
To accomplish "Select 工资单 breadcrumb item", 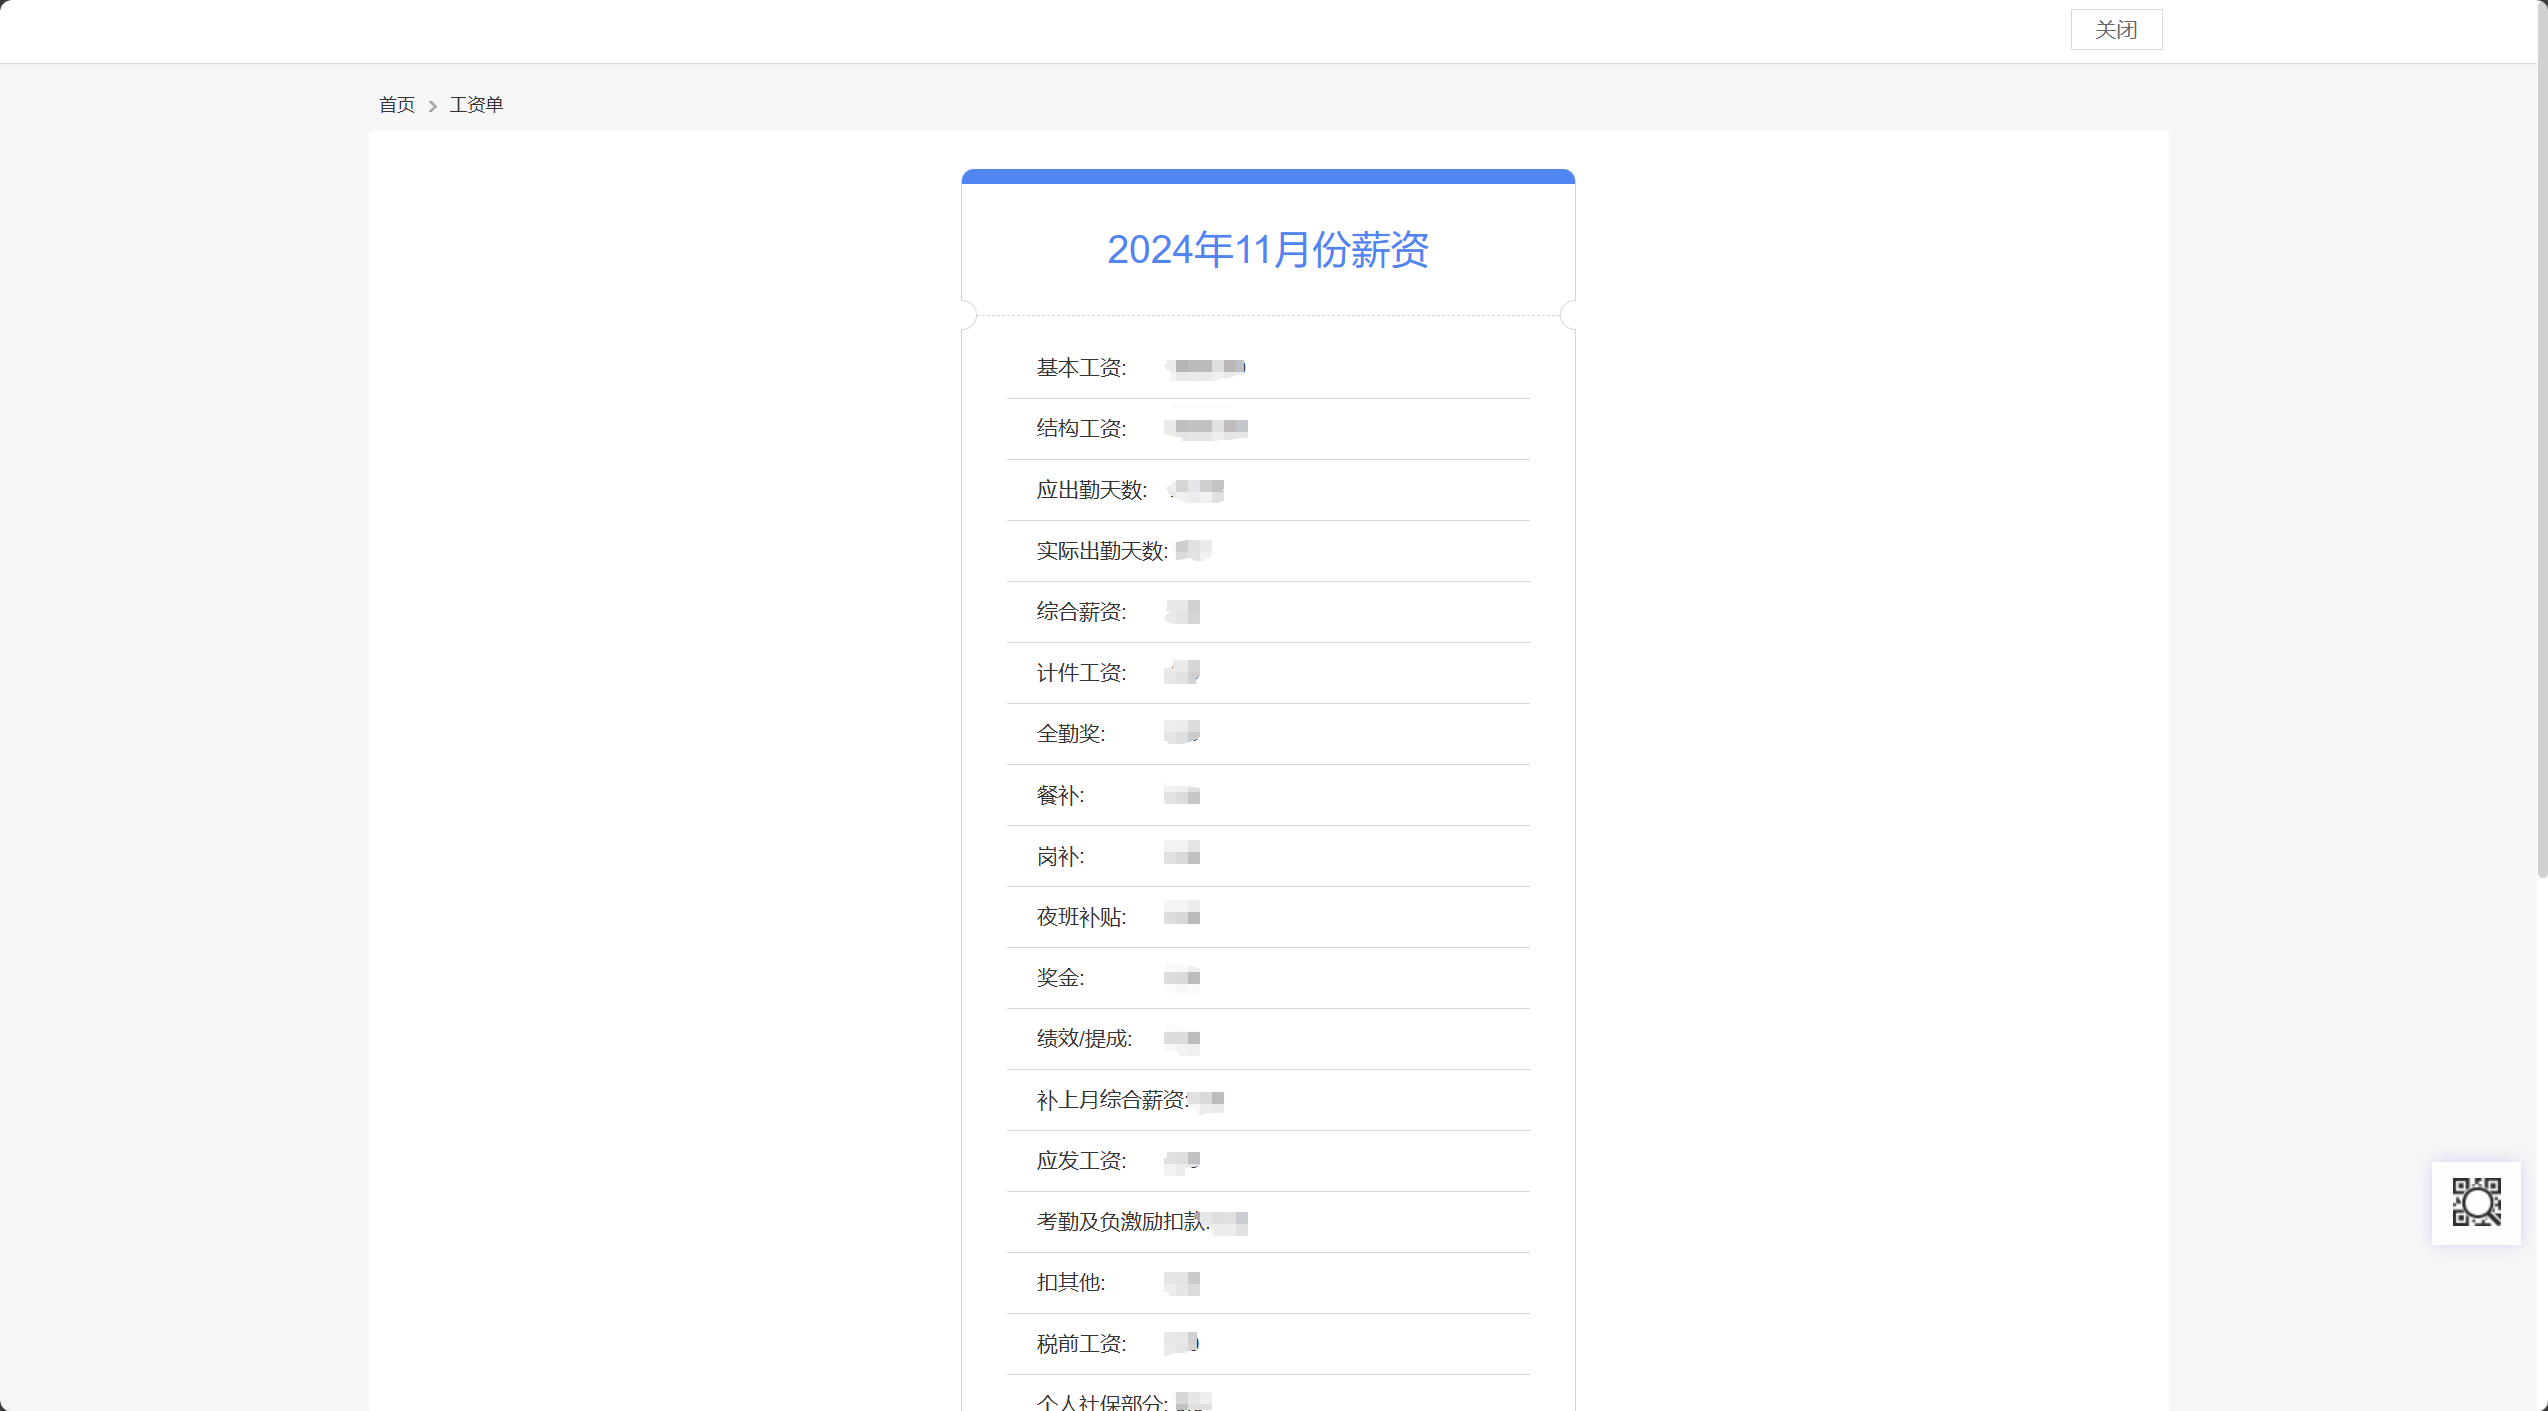I will (x=476, y=105).
